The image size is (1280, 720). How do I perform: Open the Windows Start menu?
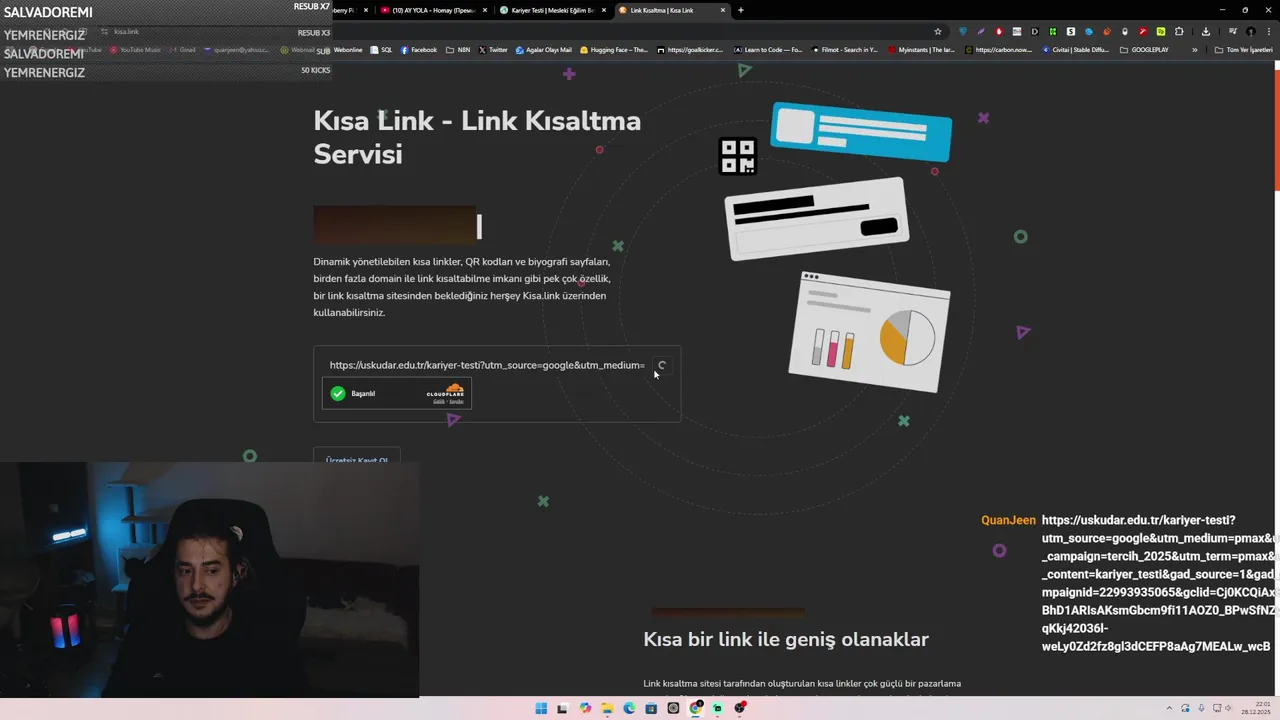541,708
